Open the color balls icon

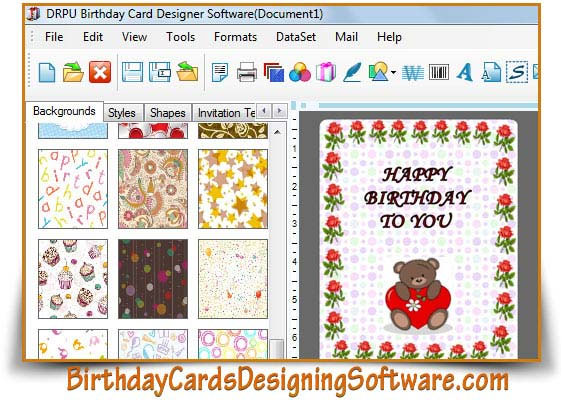coord(300,72)
